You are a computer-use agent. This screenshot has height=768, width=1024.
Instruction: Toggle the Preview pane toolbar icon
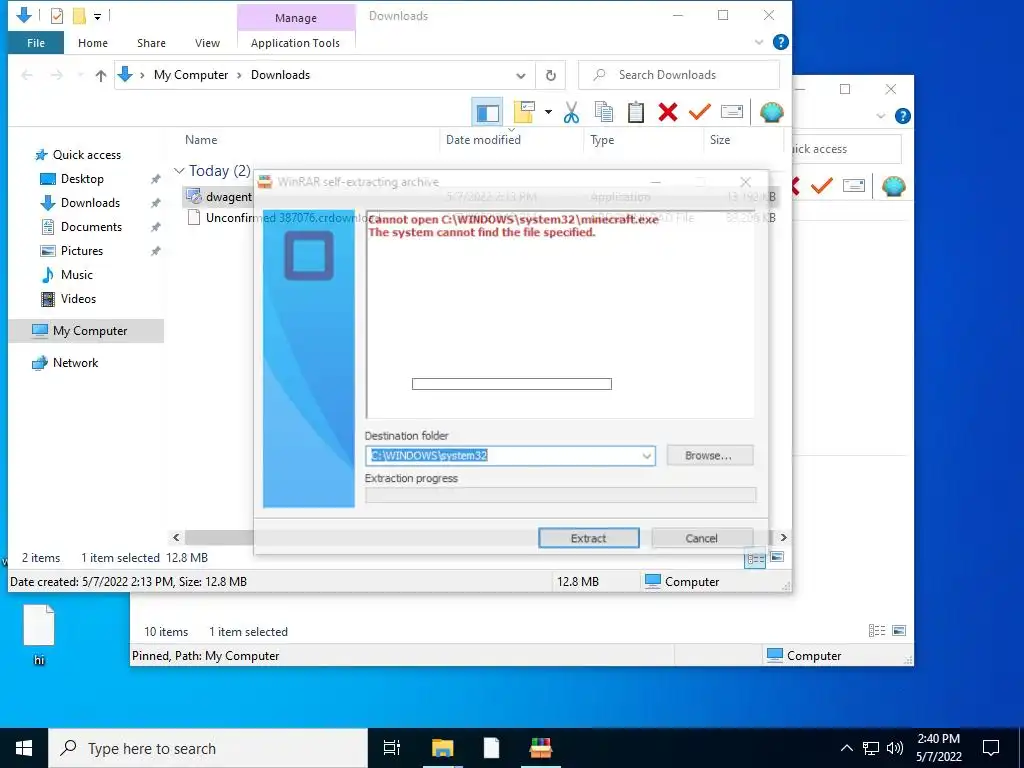487,112
